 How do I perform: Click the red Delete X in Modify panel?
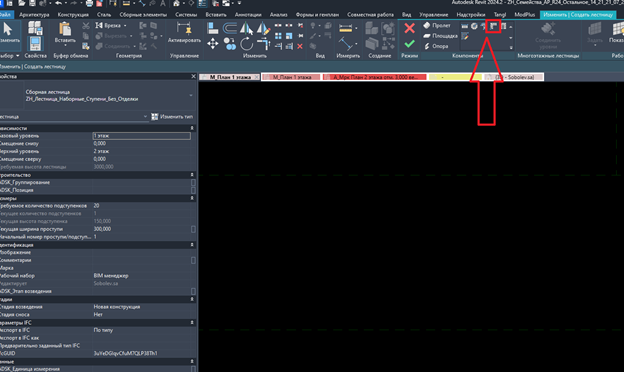[x=300, y=47]
